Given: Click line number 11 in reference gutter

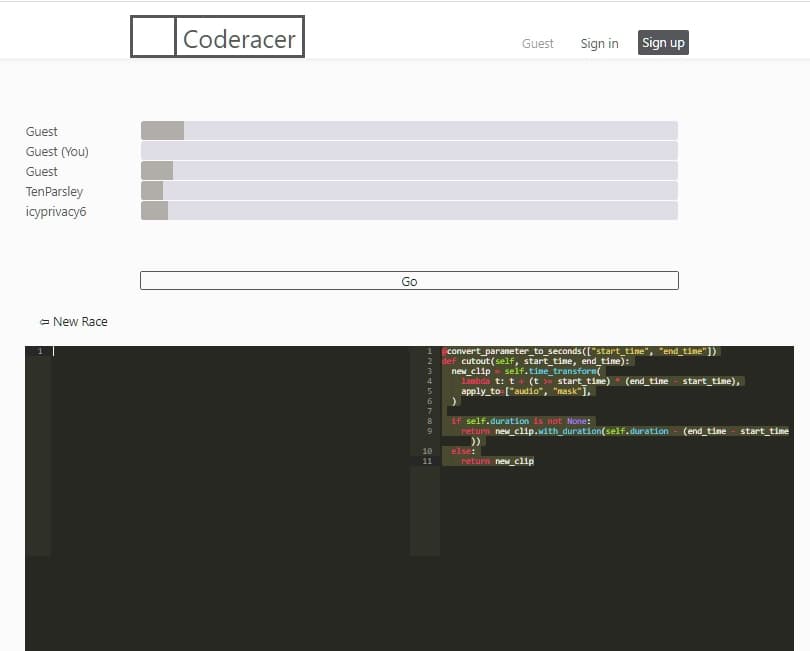Looking at the screenshot, I should (427, 461).
